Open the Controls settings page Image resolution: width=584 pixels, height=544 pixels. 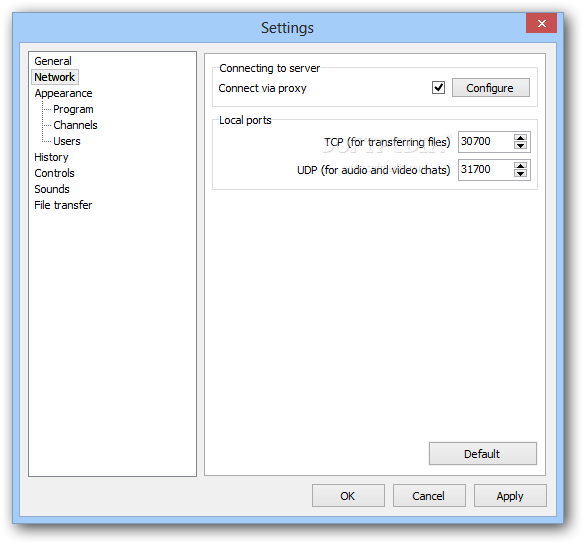(54, 173)
